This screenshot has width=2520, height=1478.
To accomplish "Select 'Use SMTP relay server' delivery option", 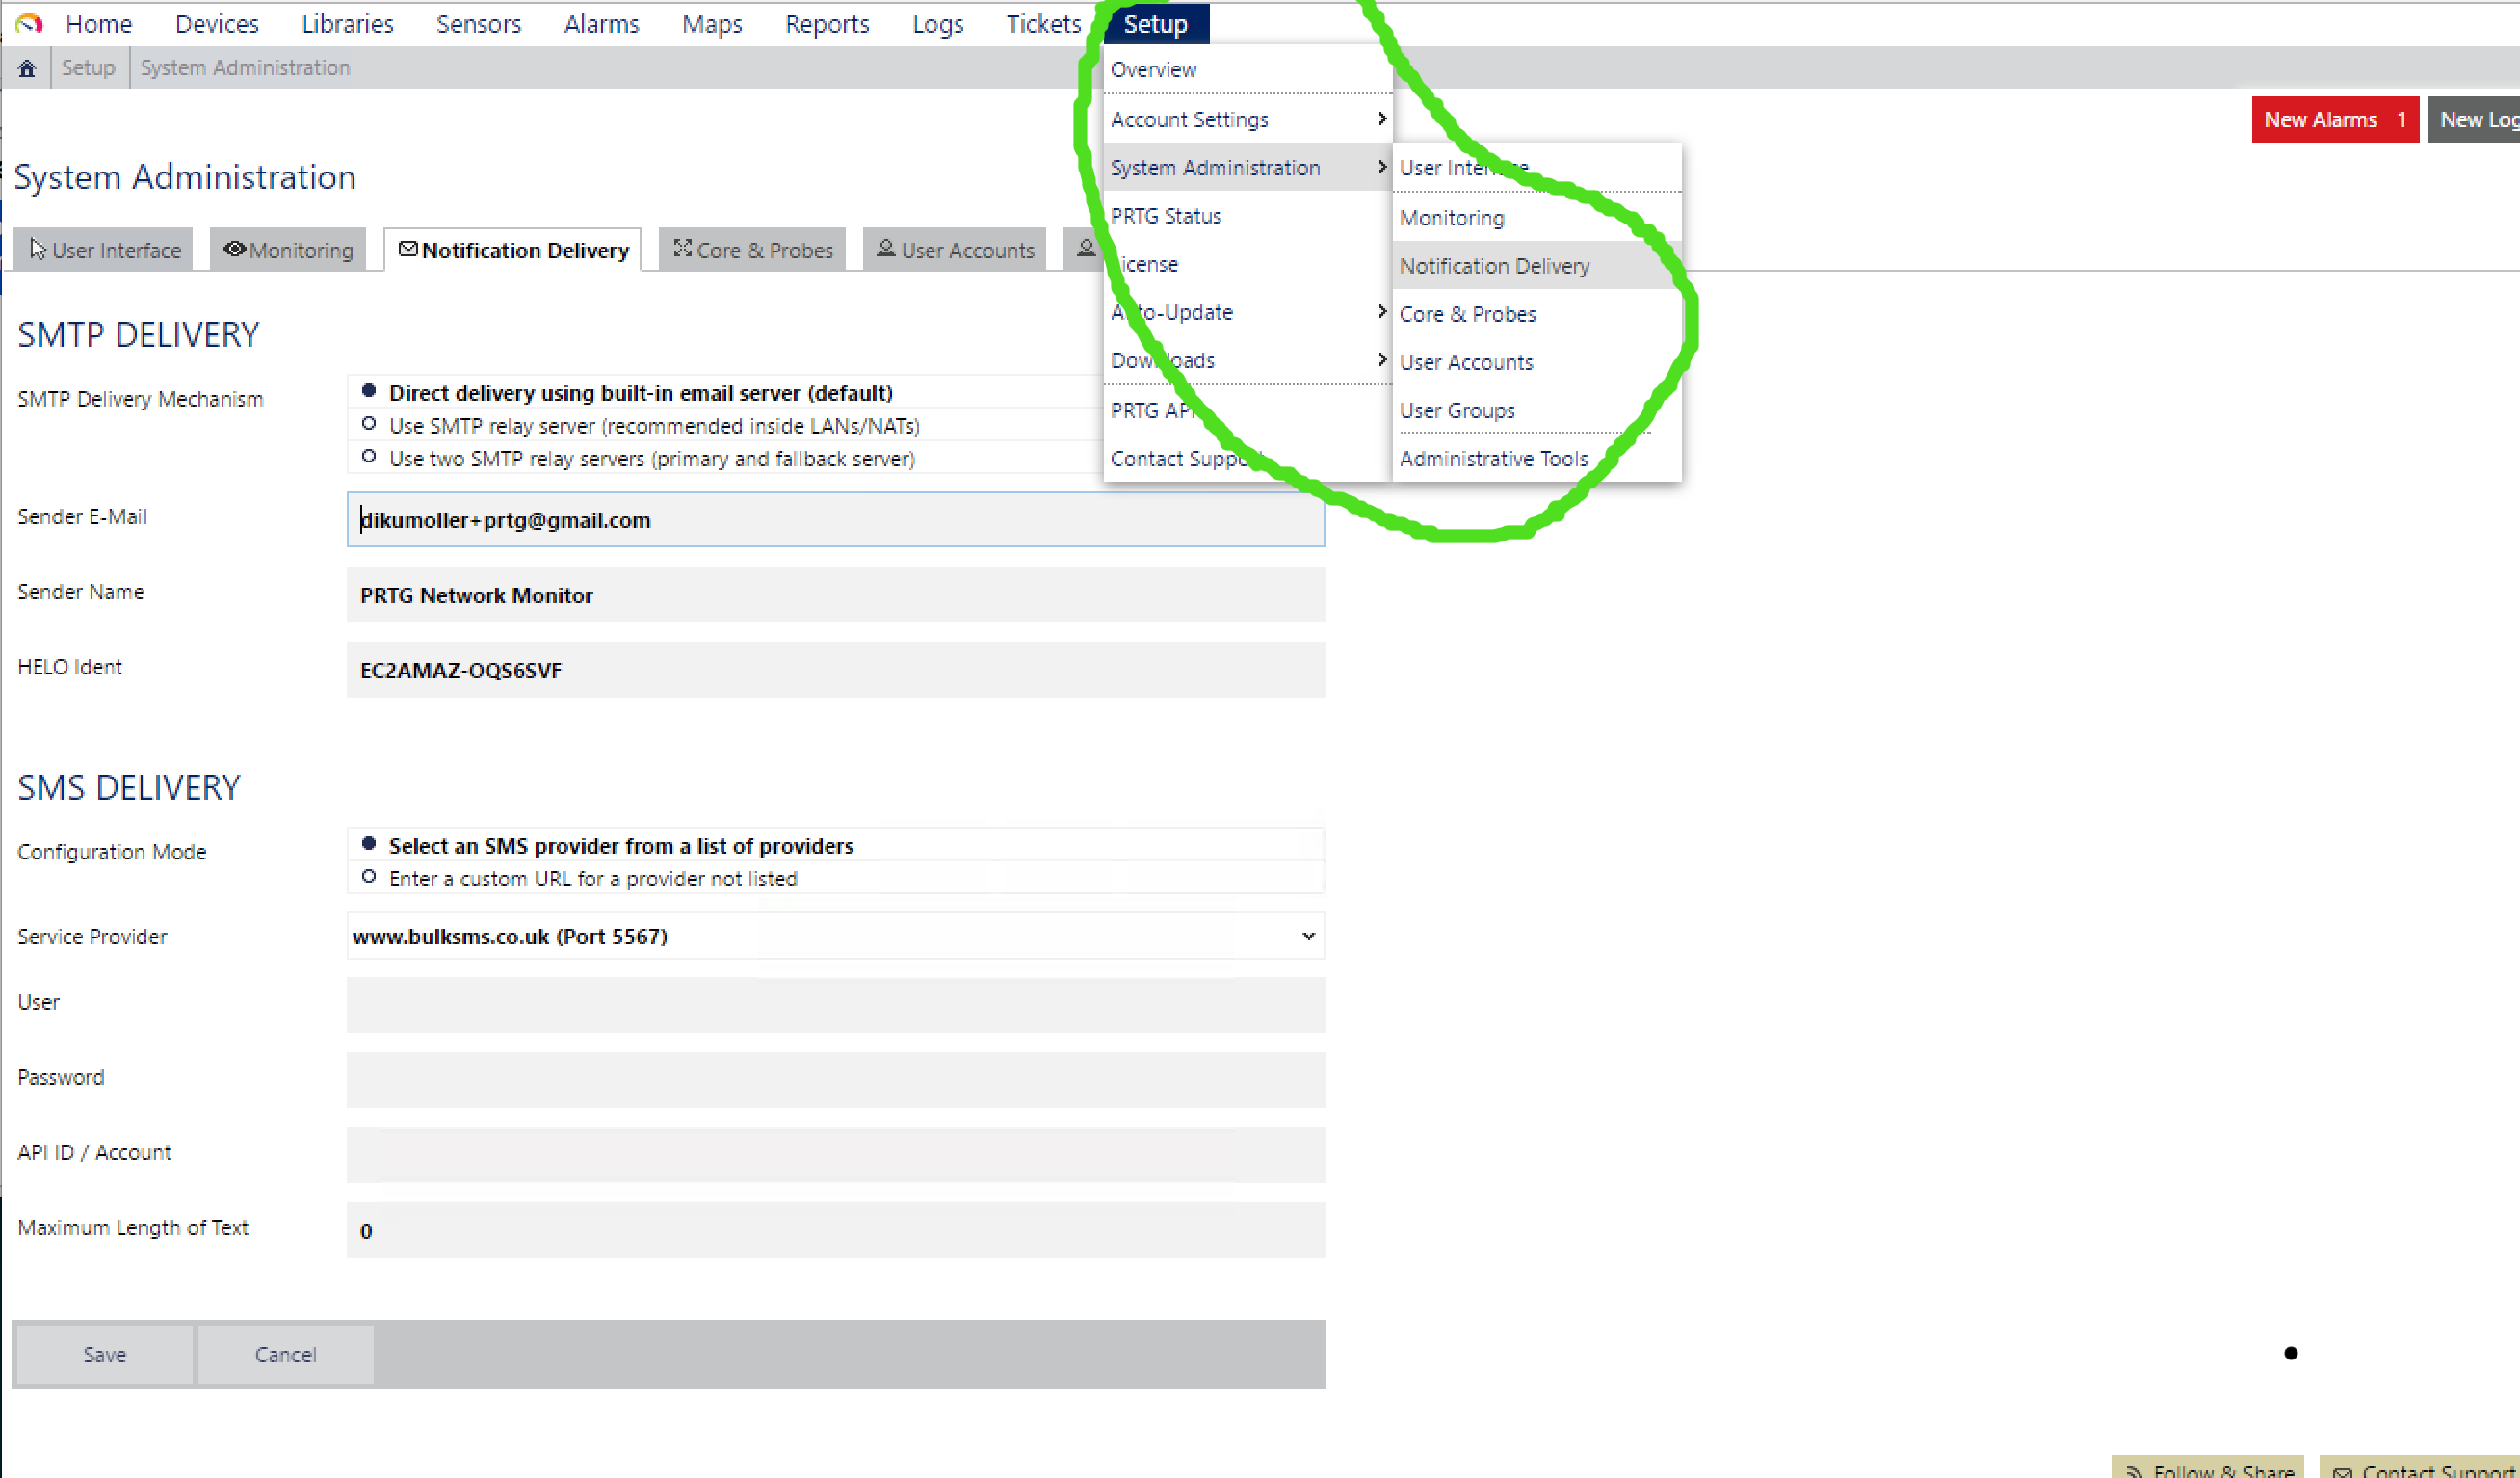I will click(x=370, y=424).
